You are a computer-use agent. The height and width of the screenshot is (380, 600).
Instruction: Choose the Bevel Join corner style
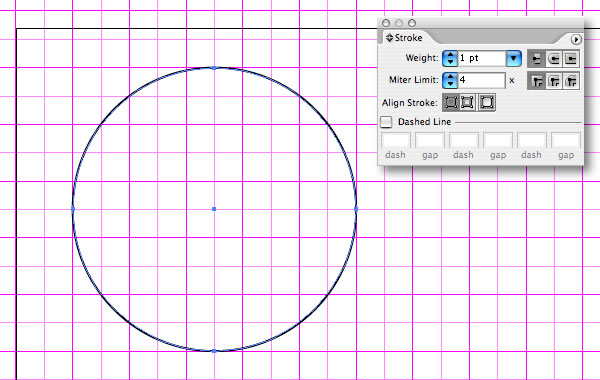coord(571,81)
